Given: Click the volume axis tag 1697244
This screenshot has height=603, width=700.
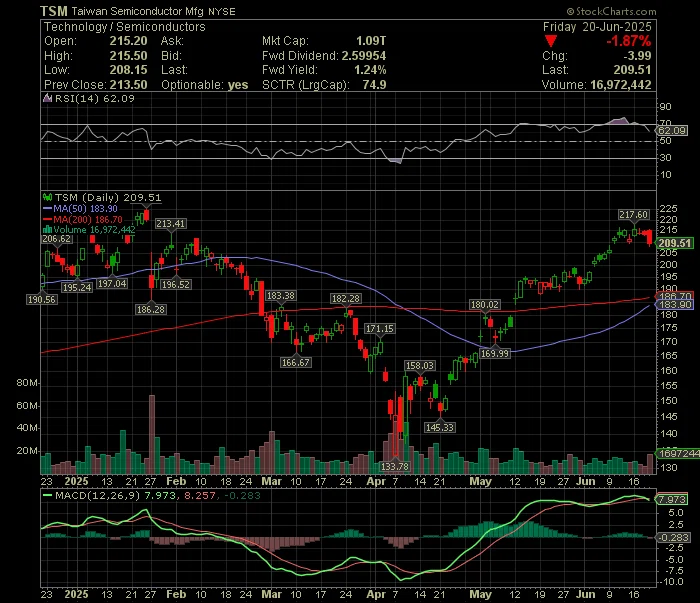Looking at the screenshot, I should [678, 453].
